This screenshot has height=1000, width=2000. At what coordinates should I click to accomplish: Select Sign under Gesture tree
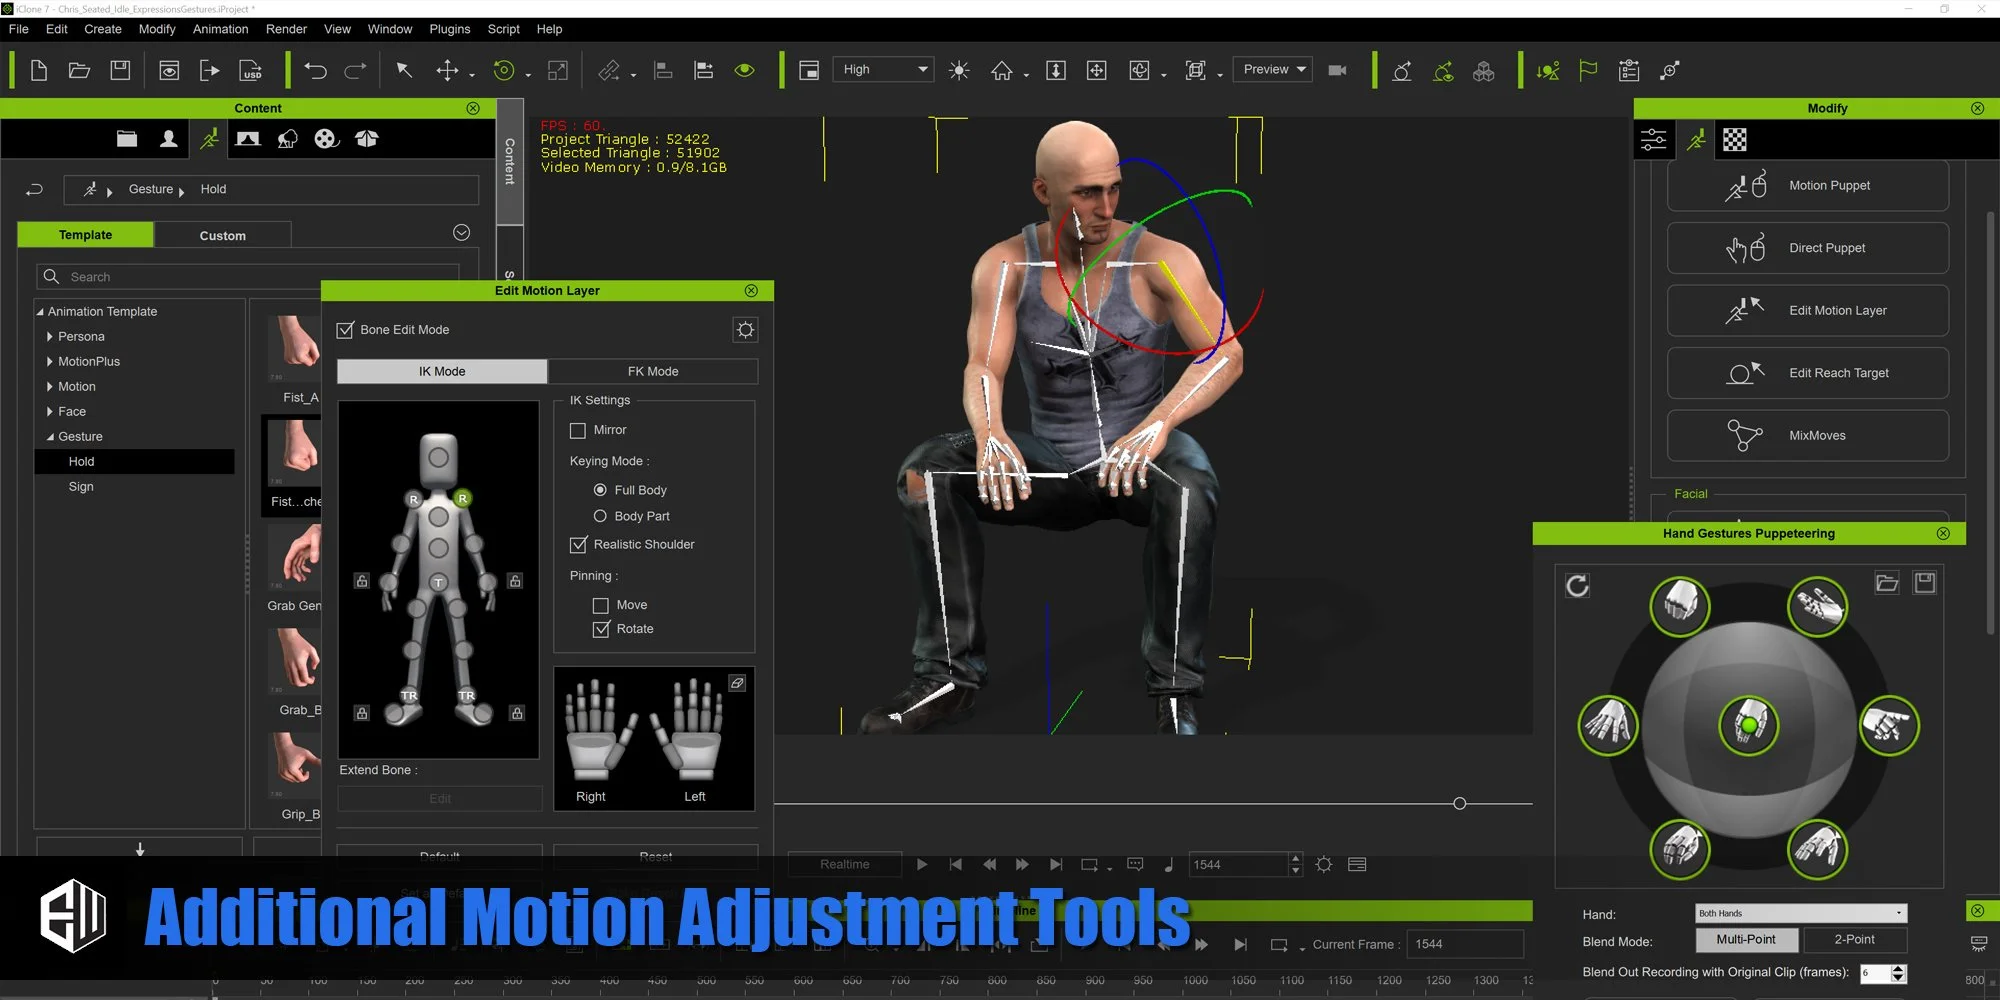81,487
